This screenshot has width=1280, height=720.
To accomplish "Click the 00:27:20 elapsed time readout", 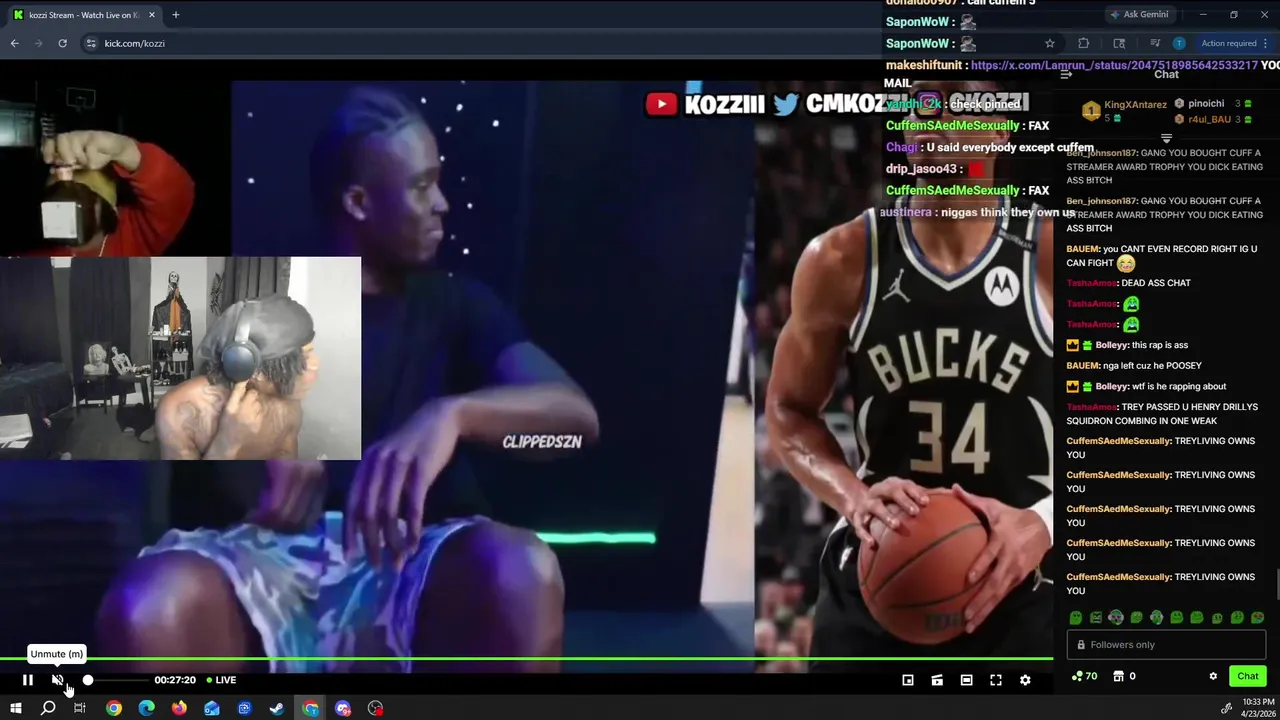I will 175,680.
